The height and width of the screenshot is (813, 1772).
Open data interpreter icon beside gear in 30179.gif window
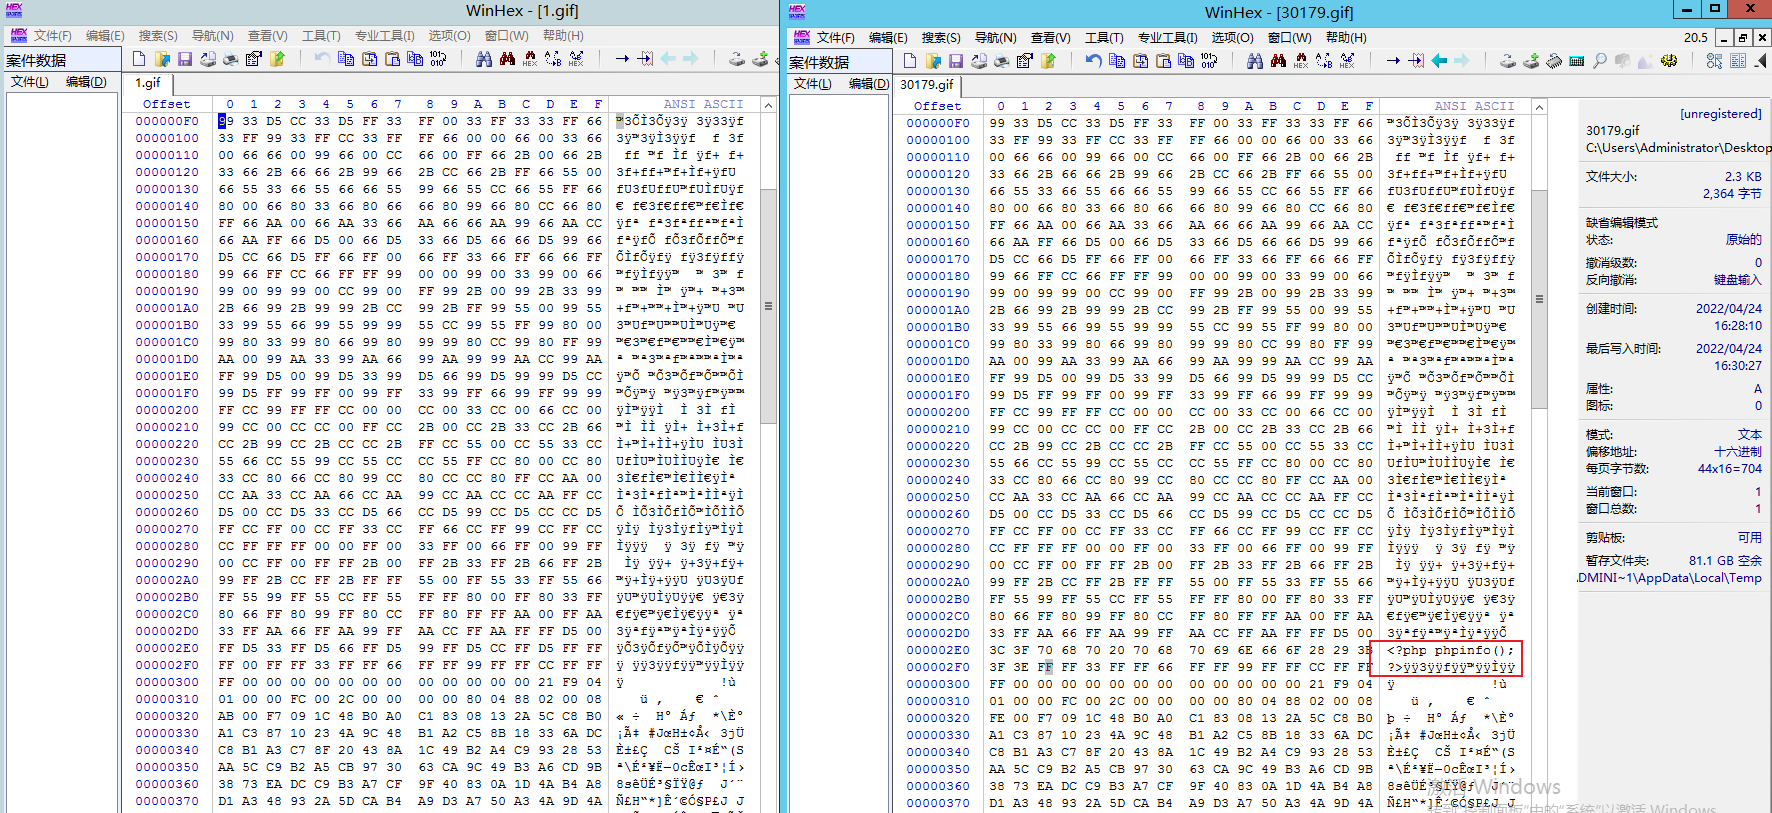coord(1715,61)
